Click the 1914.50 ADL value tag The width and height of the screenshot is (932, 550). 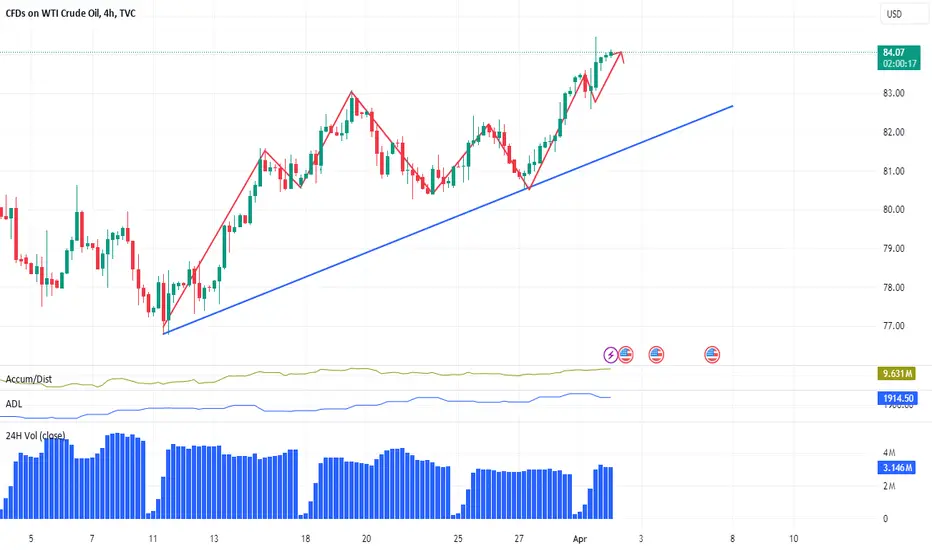click(897, 398)
